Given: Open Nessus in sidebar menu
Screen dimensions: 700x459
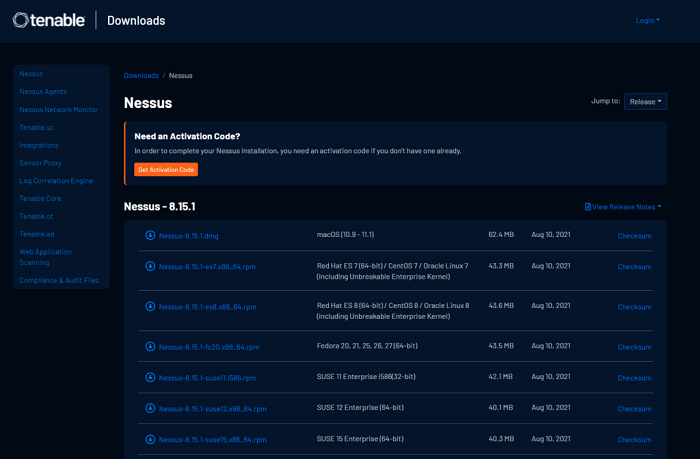Looking at the screenshot, I should tap(31, 74).
